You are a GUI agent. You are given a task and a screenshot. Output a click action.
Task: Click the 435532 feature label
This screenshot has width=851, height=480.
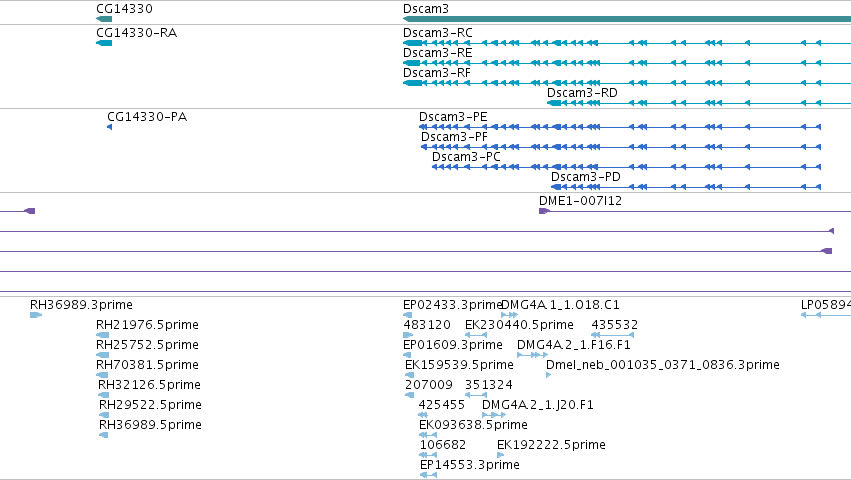coord(614,325)
